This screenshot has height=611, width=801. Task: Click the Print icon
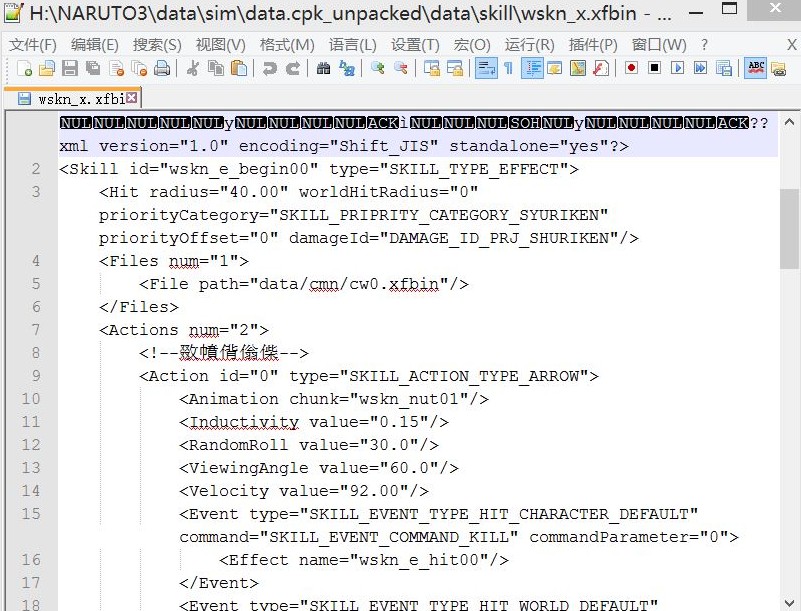click(162, 68)
